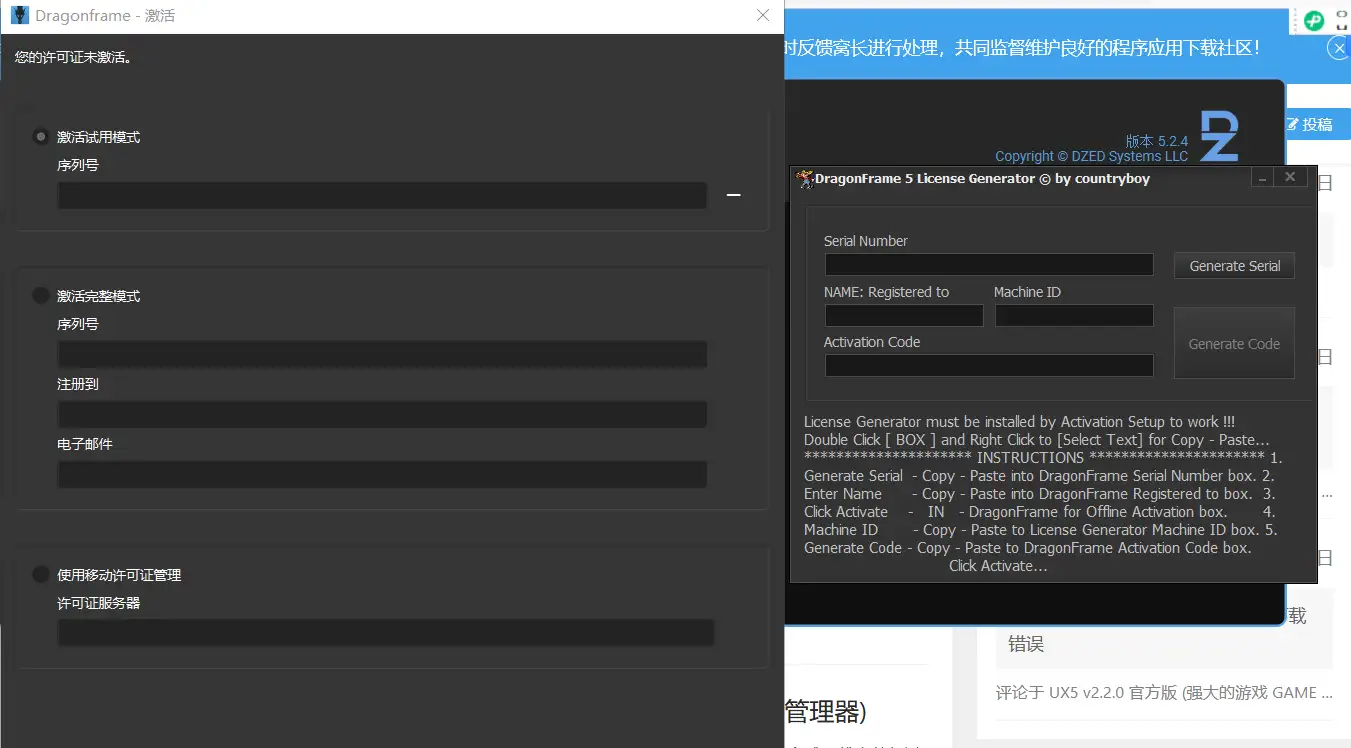Click the dash button beside trial serial field
Image resolution: width=1351 pixels, height=748 pixels.
[x=733, y=195]
